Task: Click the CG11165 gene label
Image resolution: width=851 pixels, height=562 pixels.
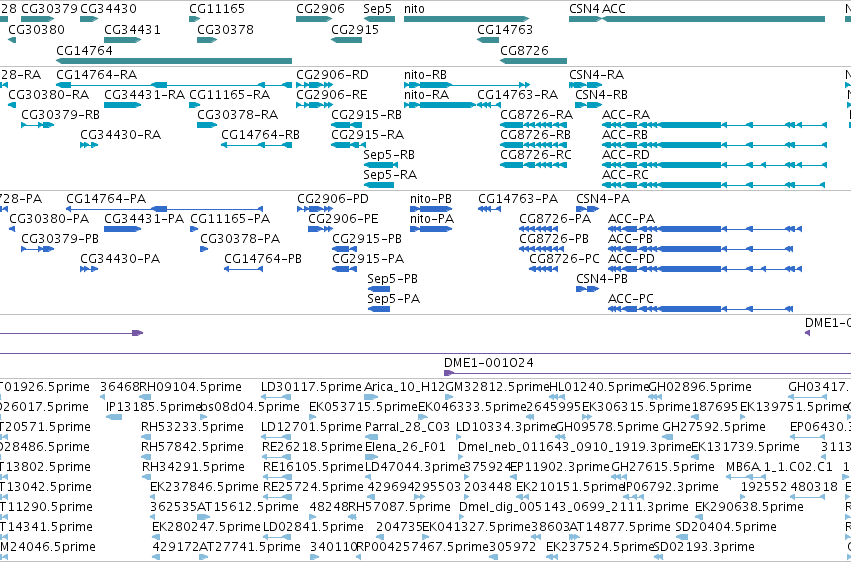Action: click(217, 9)
